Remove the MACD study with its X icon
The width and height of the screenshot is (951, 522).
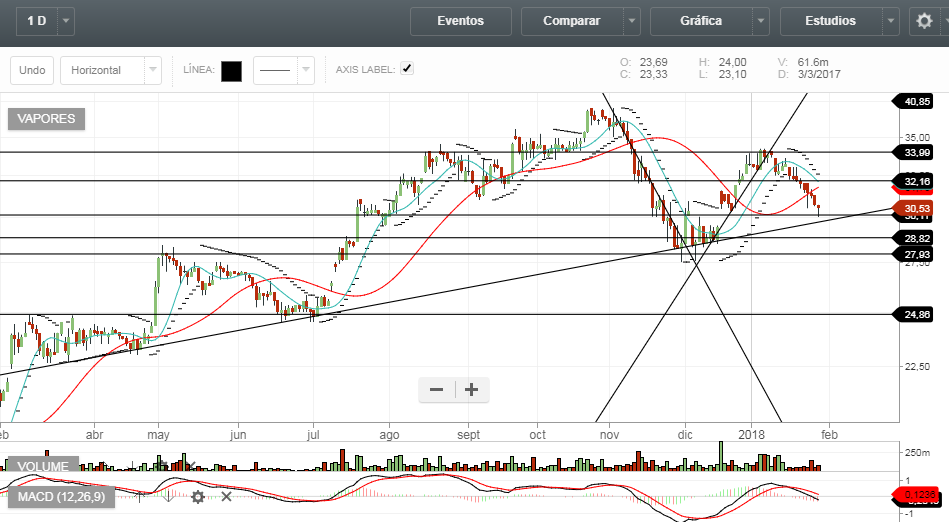226,497
